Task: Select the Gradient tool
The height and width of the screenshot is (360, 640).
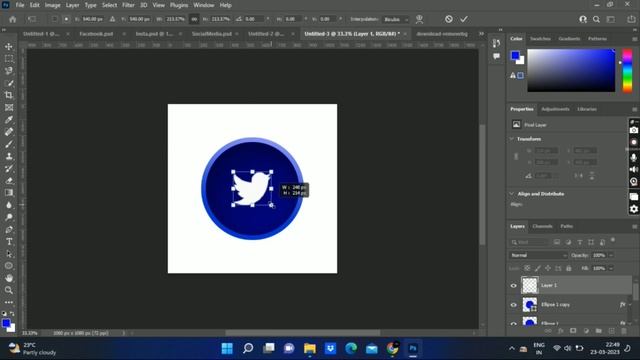Action: 9,193
